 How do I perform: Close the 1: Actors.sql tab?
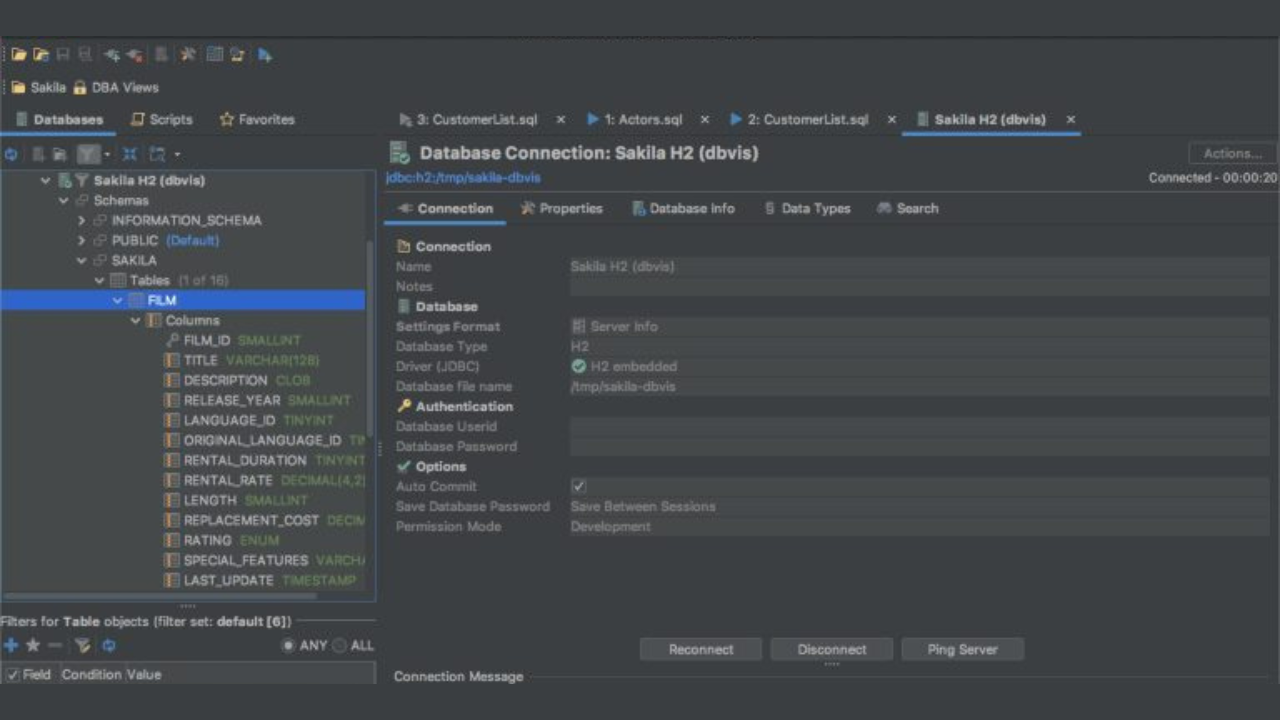tap(704, 119)
